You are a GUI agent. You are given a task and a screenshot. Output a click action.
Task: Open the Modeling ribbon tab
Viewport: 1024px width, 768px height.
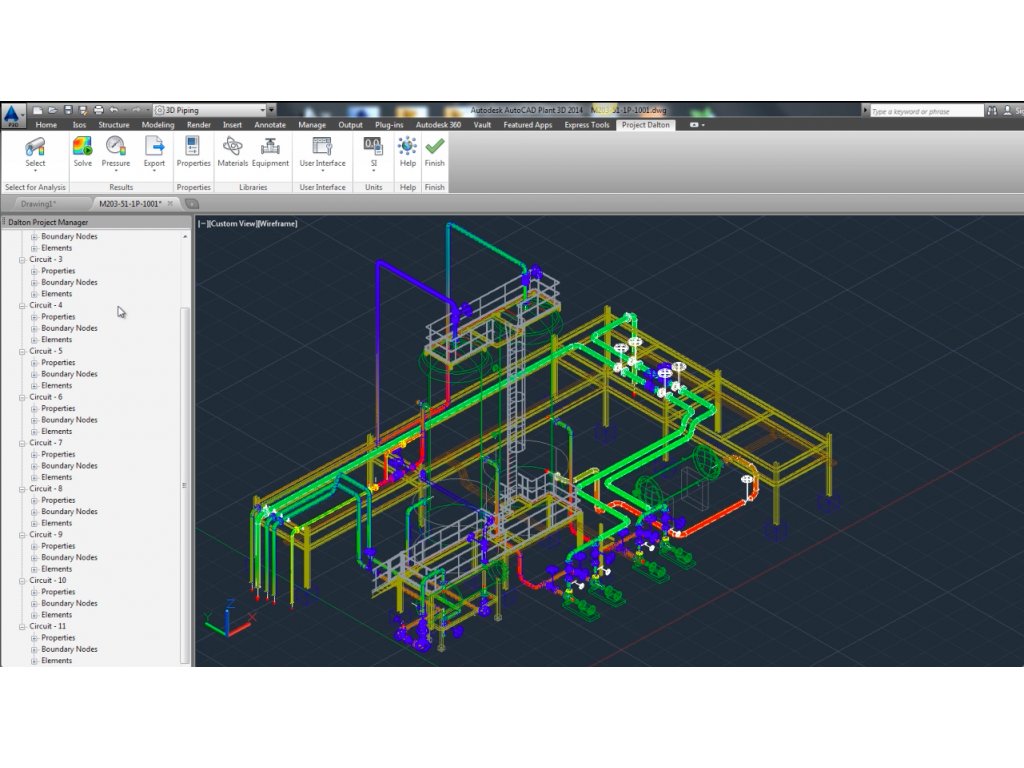click(158, 125)
